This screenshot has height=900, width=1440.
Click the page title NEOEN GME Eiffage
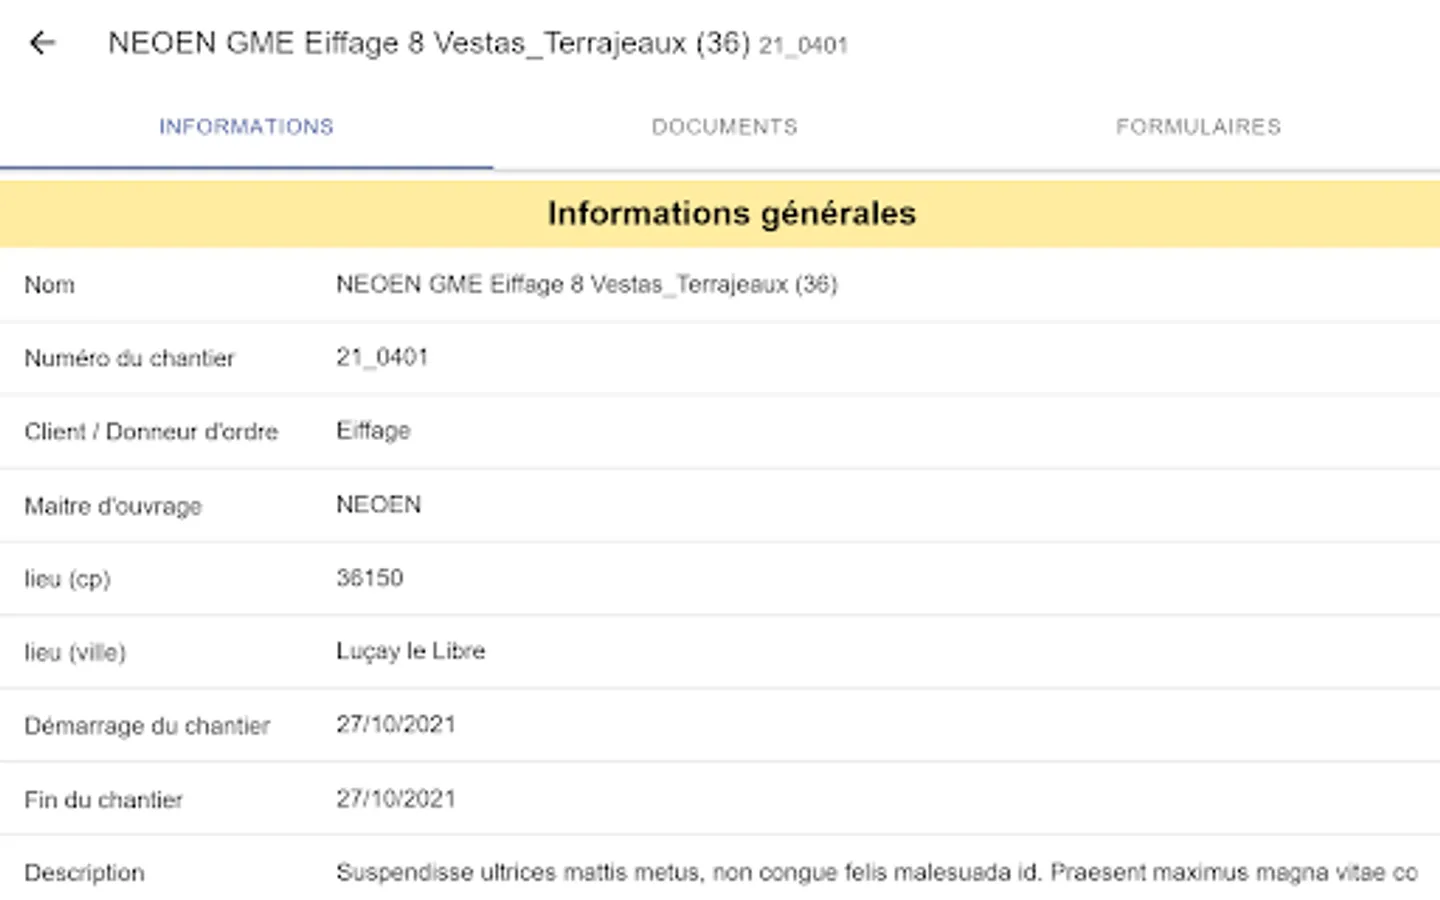(x=428, y=43)
